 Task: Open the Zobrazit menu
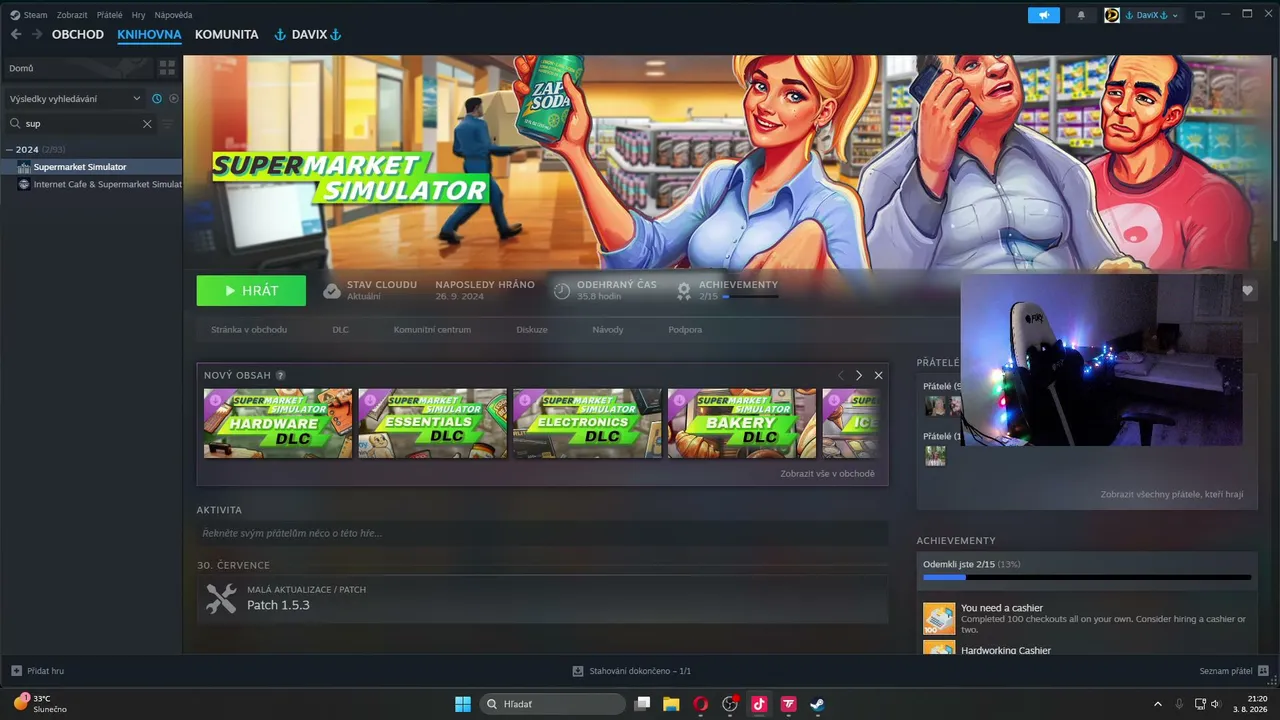[72, 15]
